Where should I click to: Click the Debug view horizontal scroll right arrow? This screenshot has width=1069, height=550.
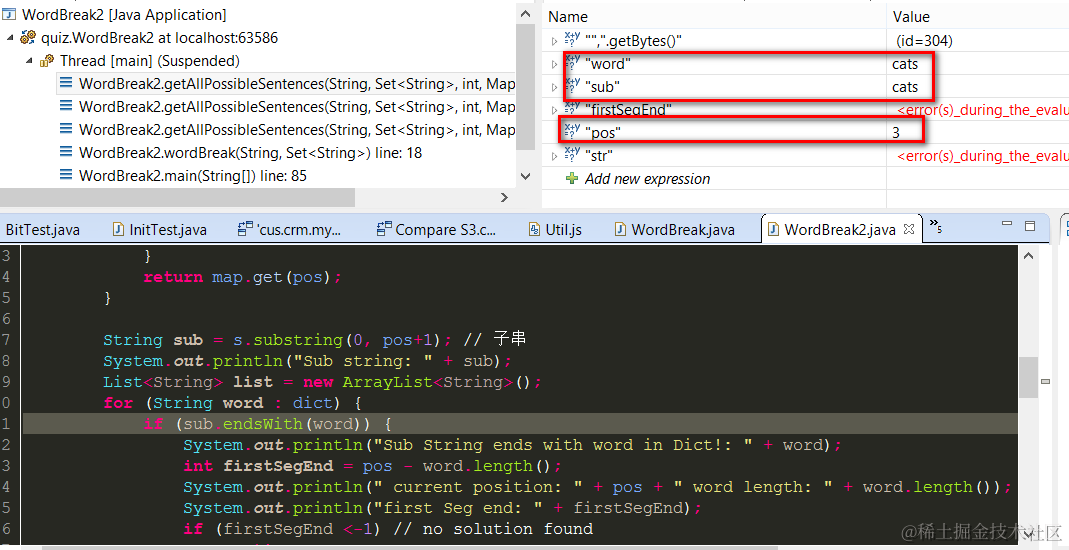point(505,198)
